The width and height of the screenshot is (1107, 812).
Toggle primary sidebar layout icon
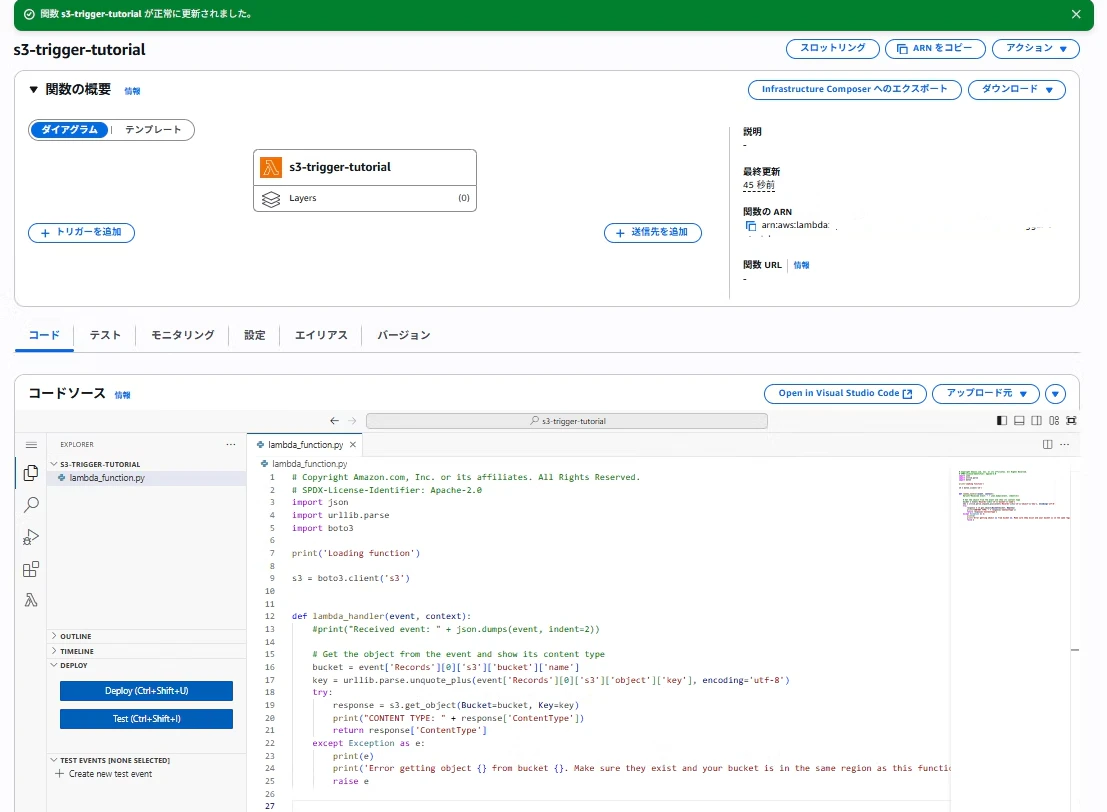click(1002, 421)
